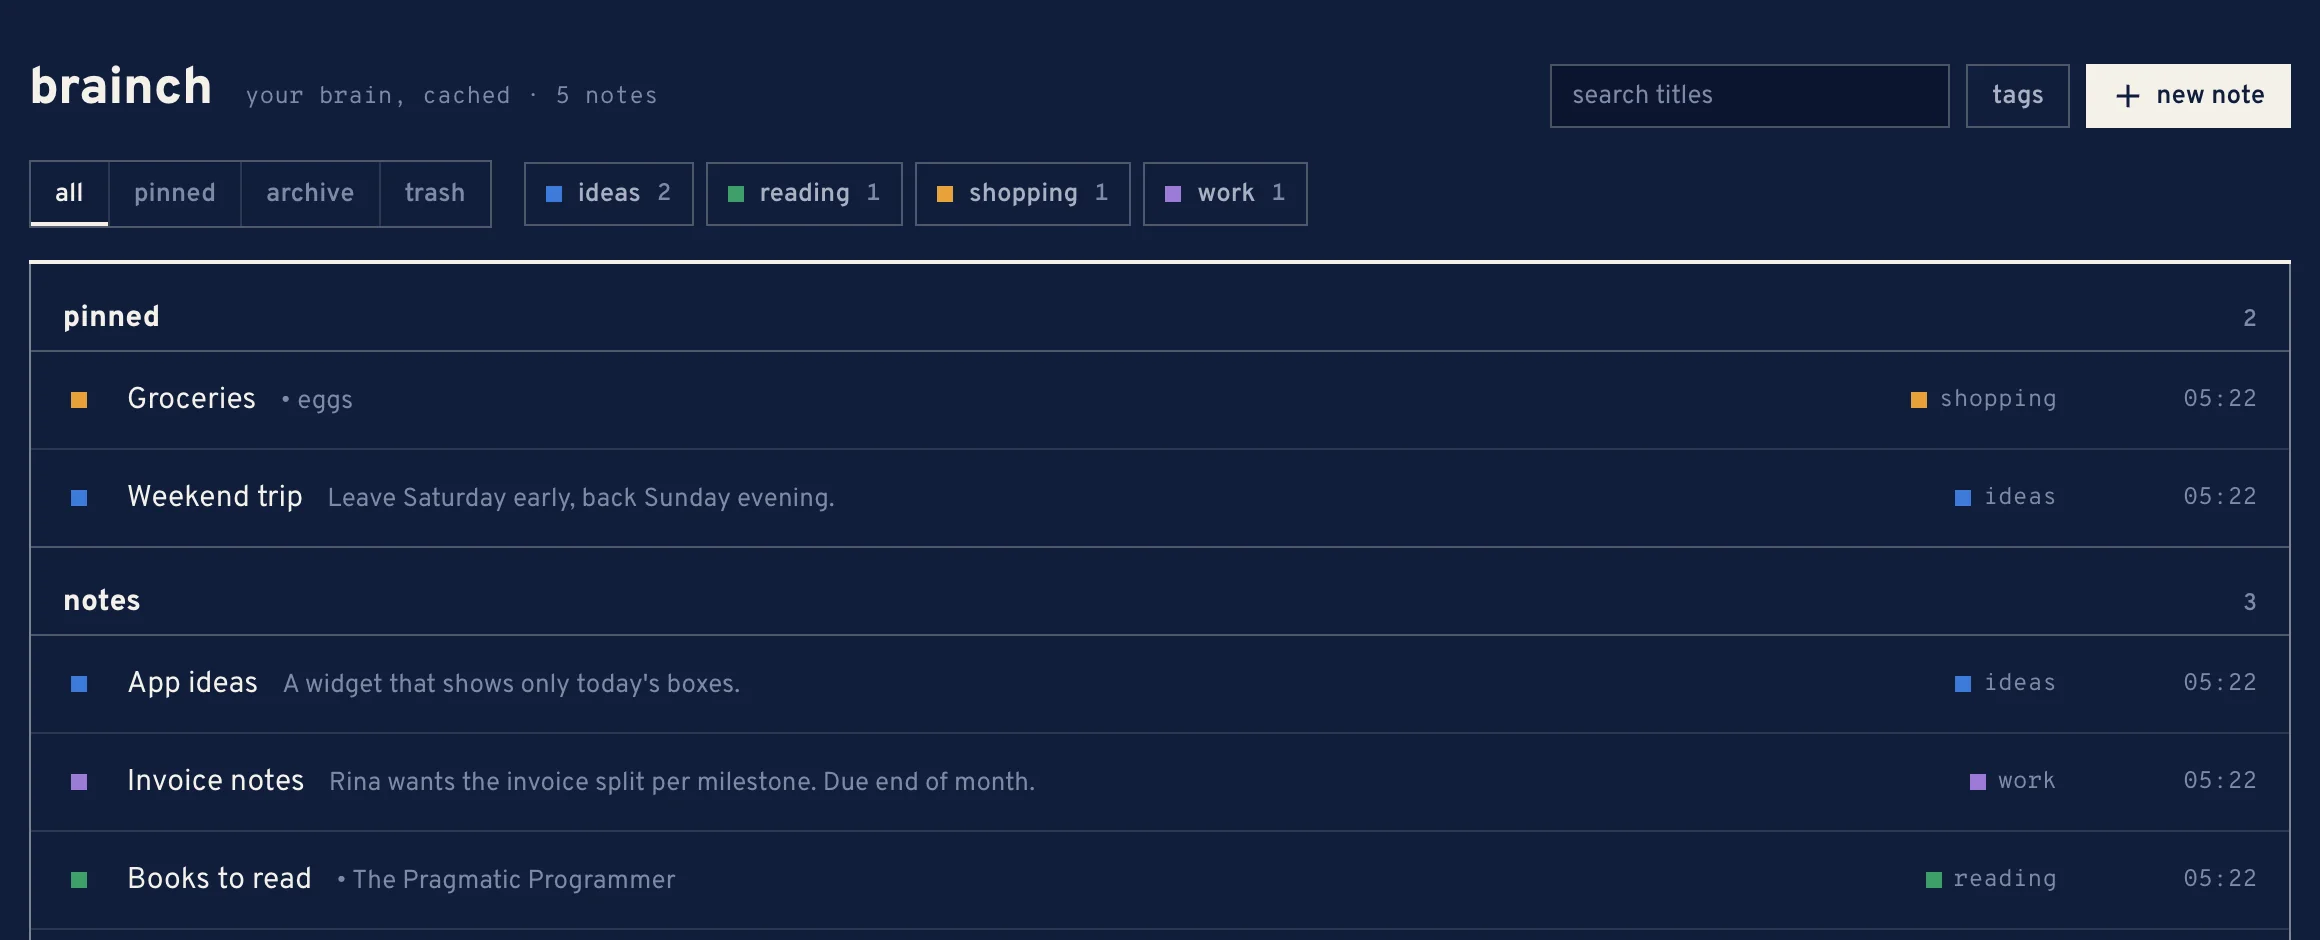Click the purple square before Invoice notes
2320x940 pixels.
coord(79,782)
